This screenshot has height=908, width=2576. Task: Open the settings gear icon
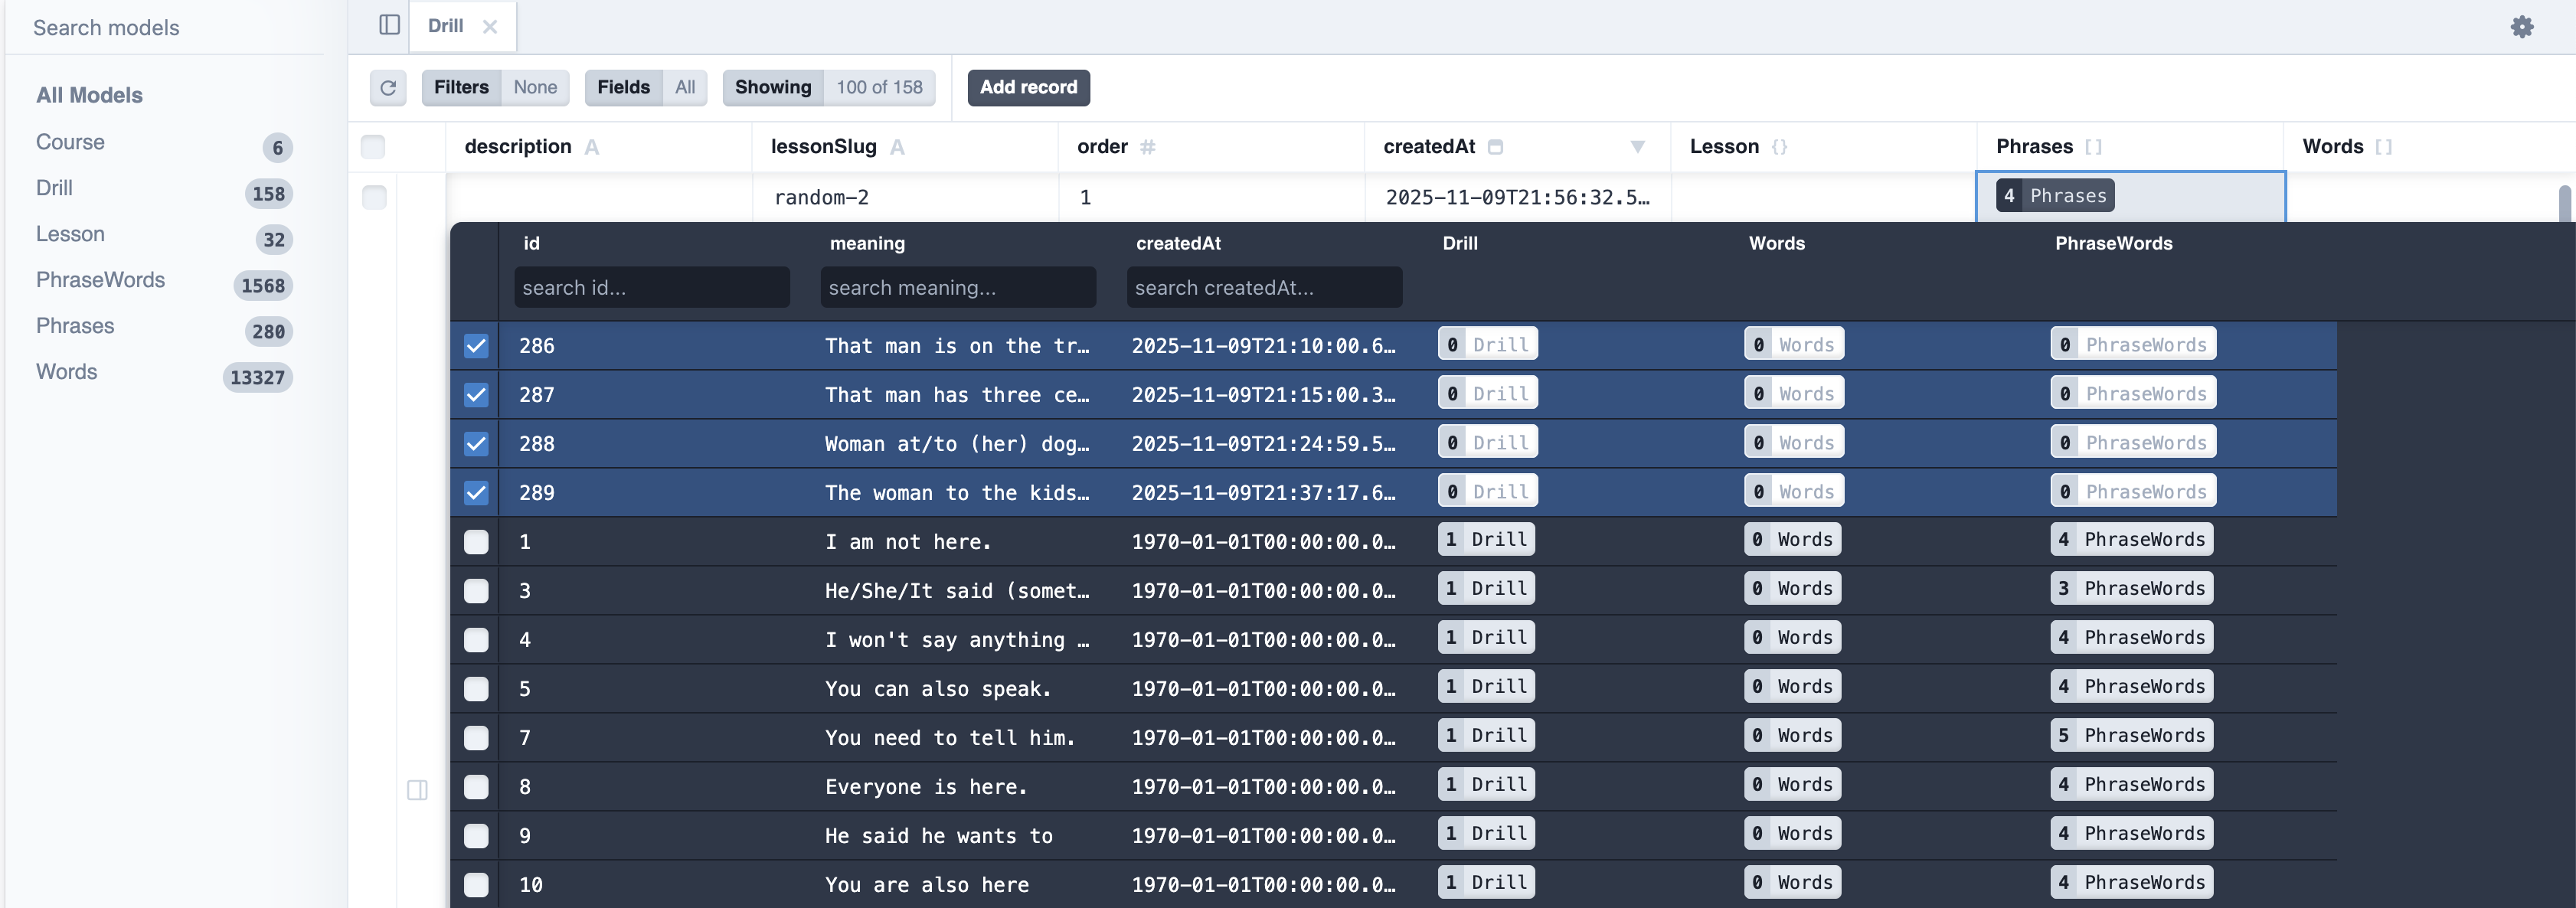click(x=2522, y=27)
